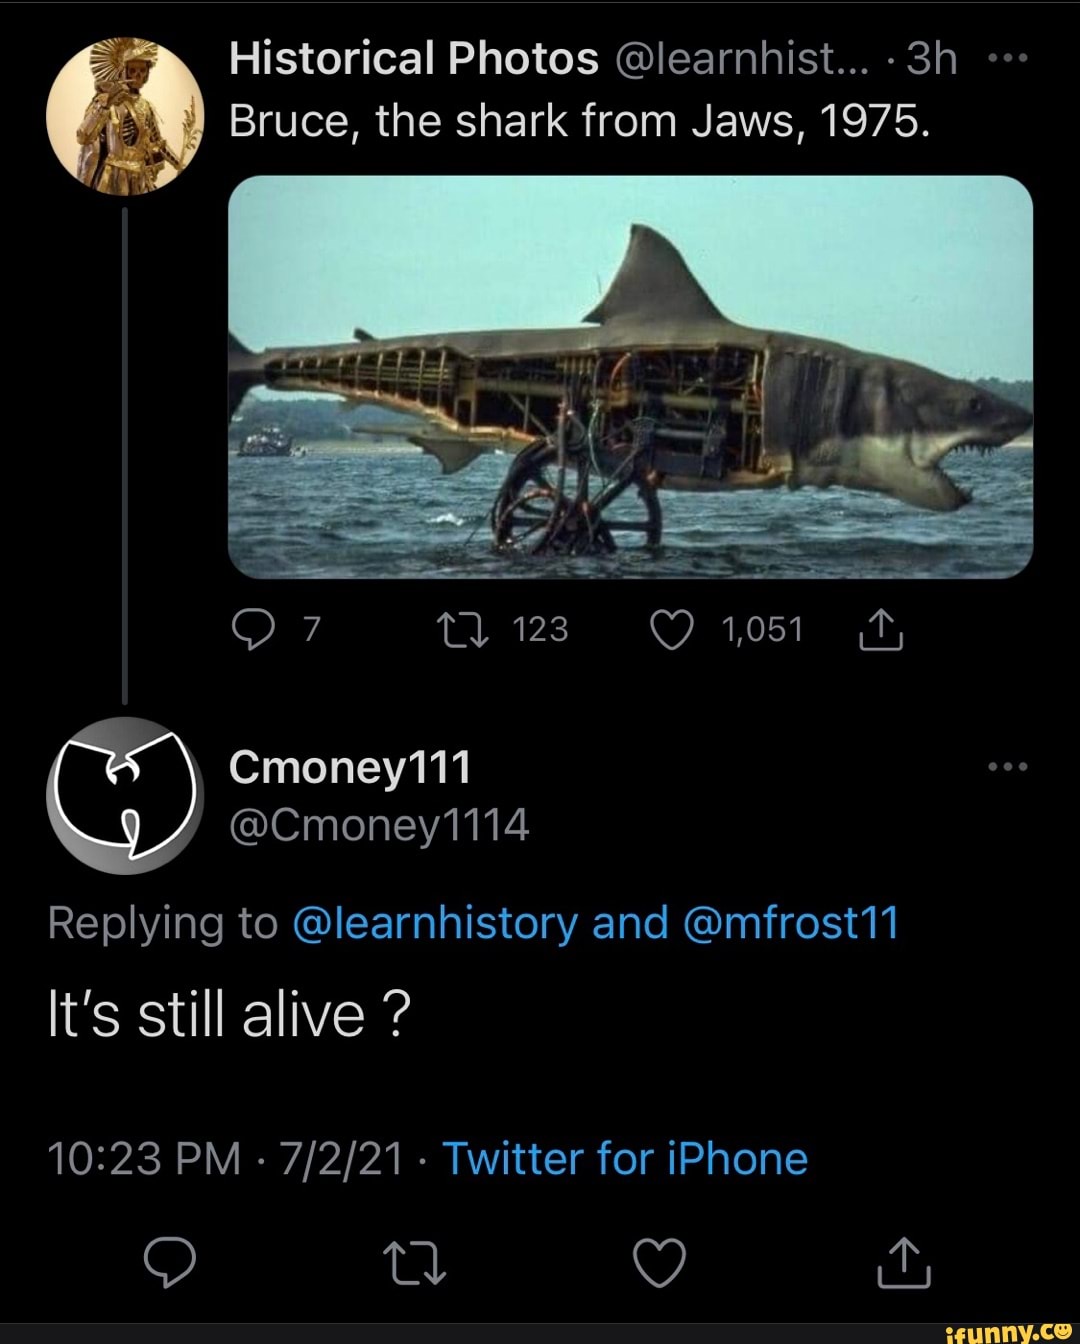Click the Twitter for iPhone link

[x=625, y=1159]
